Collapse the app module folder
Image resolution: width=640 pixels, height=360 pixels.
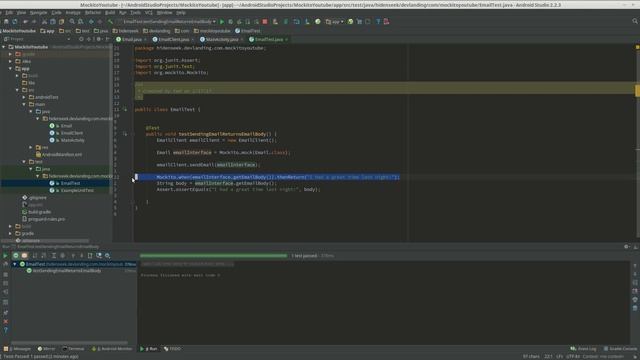tap(11, 69)
